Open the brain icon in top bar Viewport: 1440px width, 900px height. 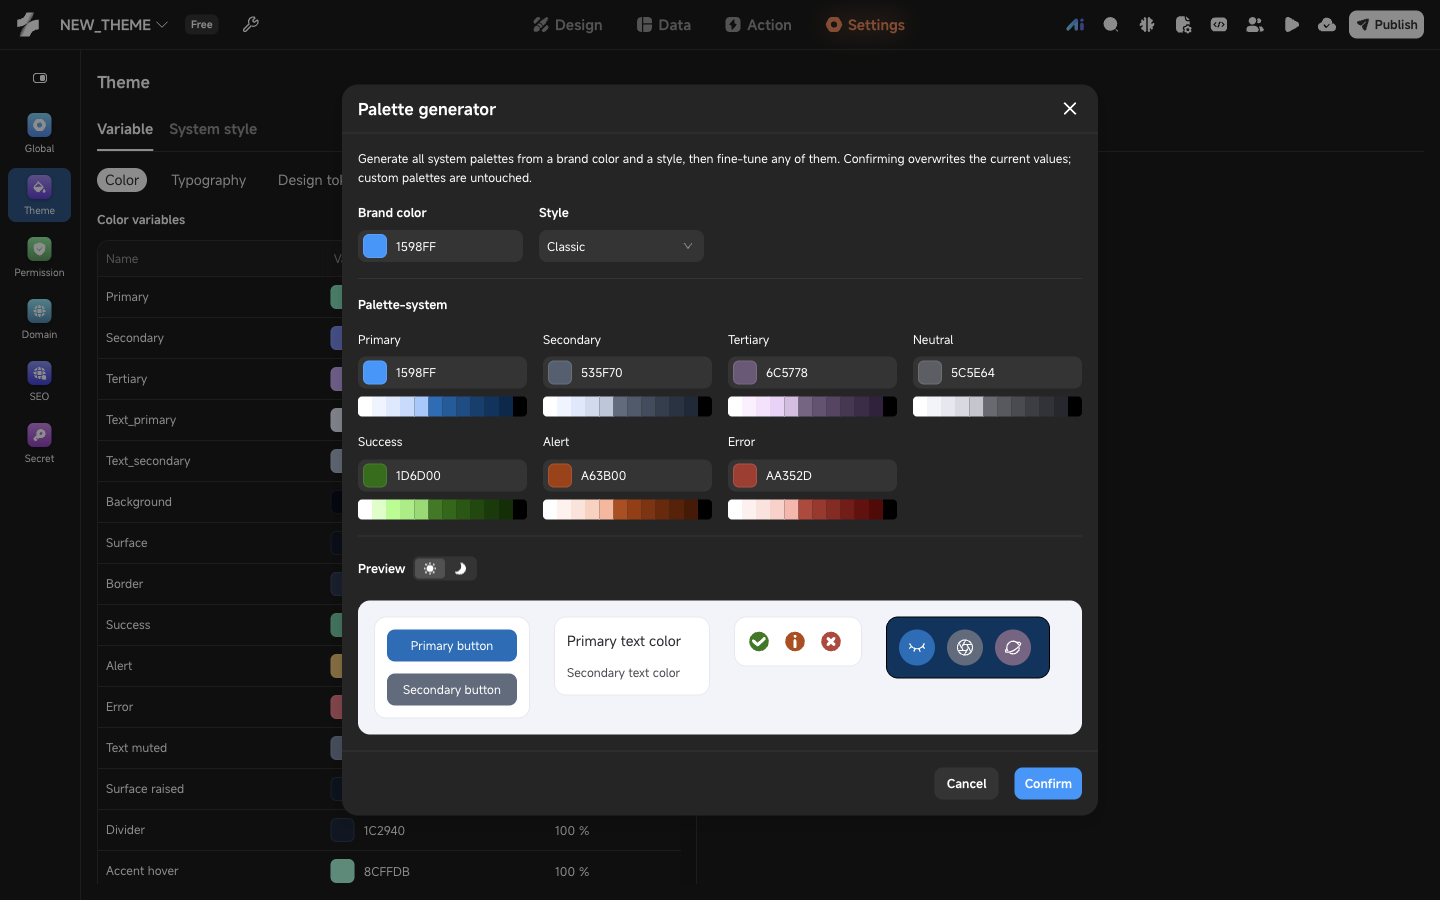[1147, 25]
